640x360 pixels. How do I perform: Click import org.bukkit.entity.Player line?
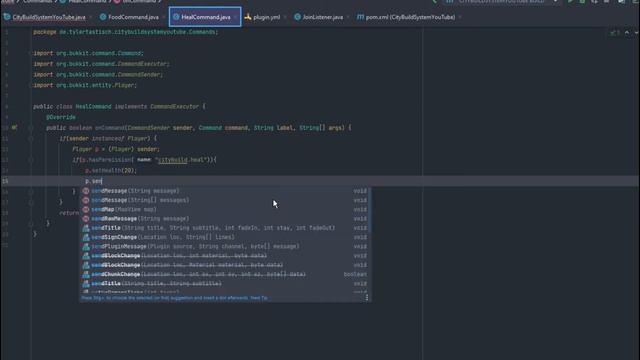(x=85, y=85)
